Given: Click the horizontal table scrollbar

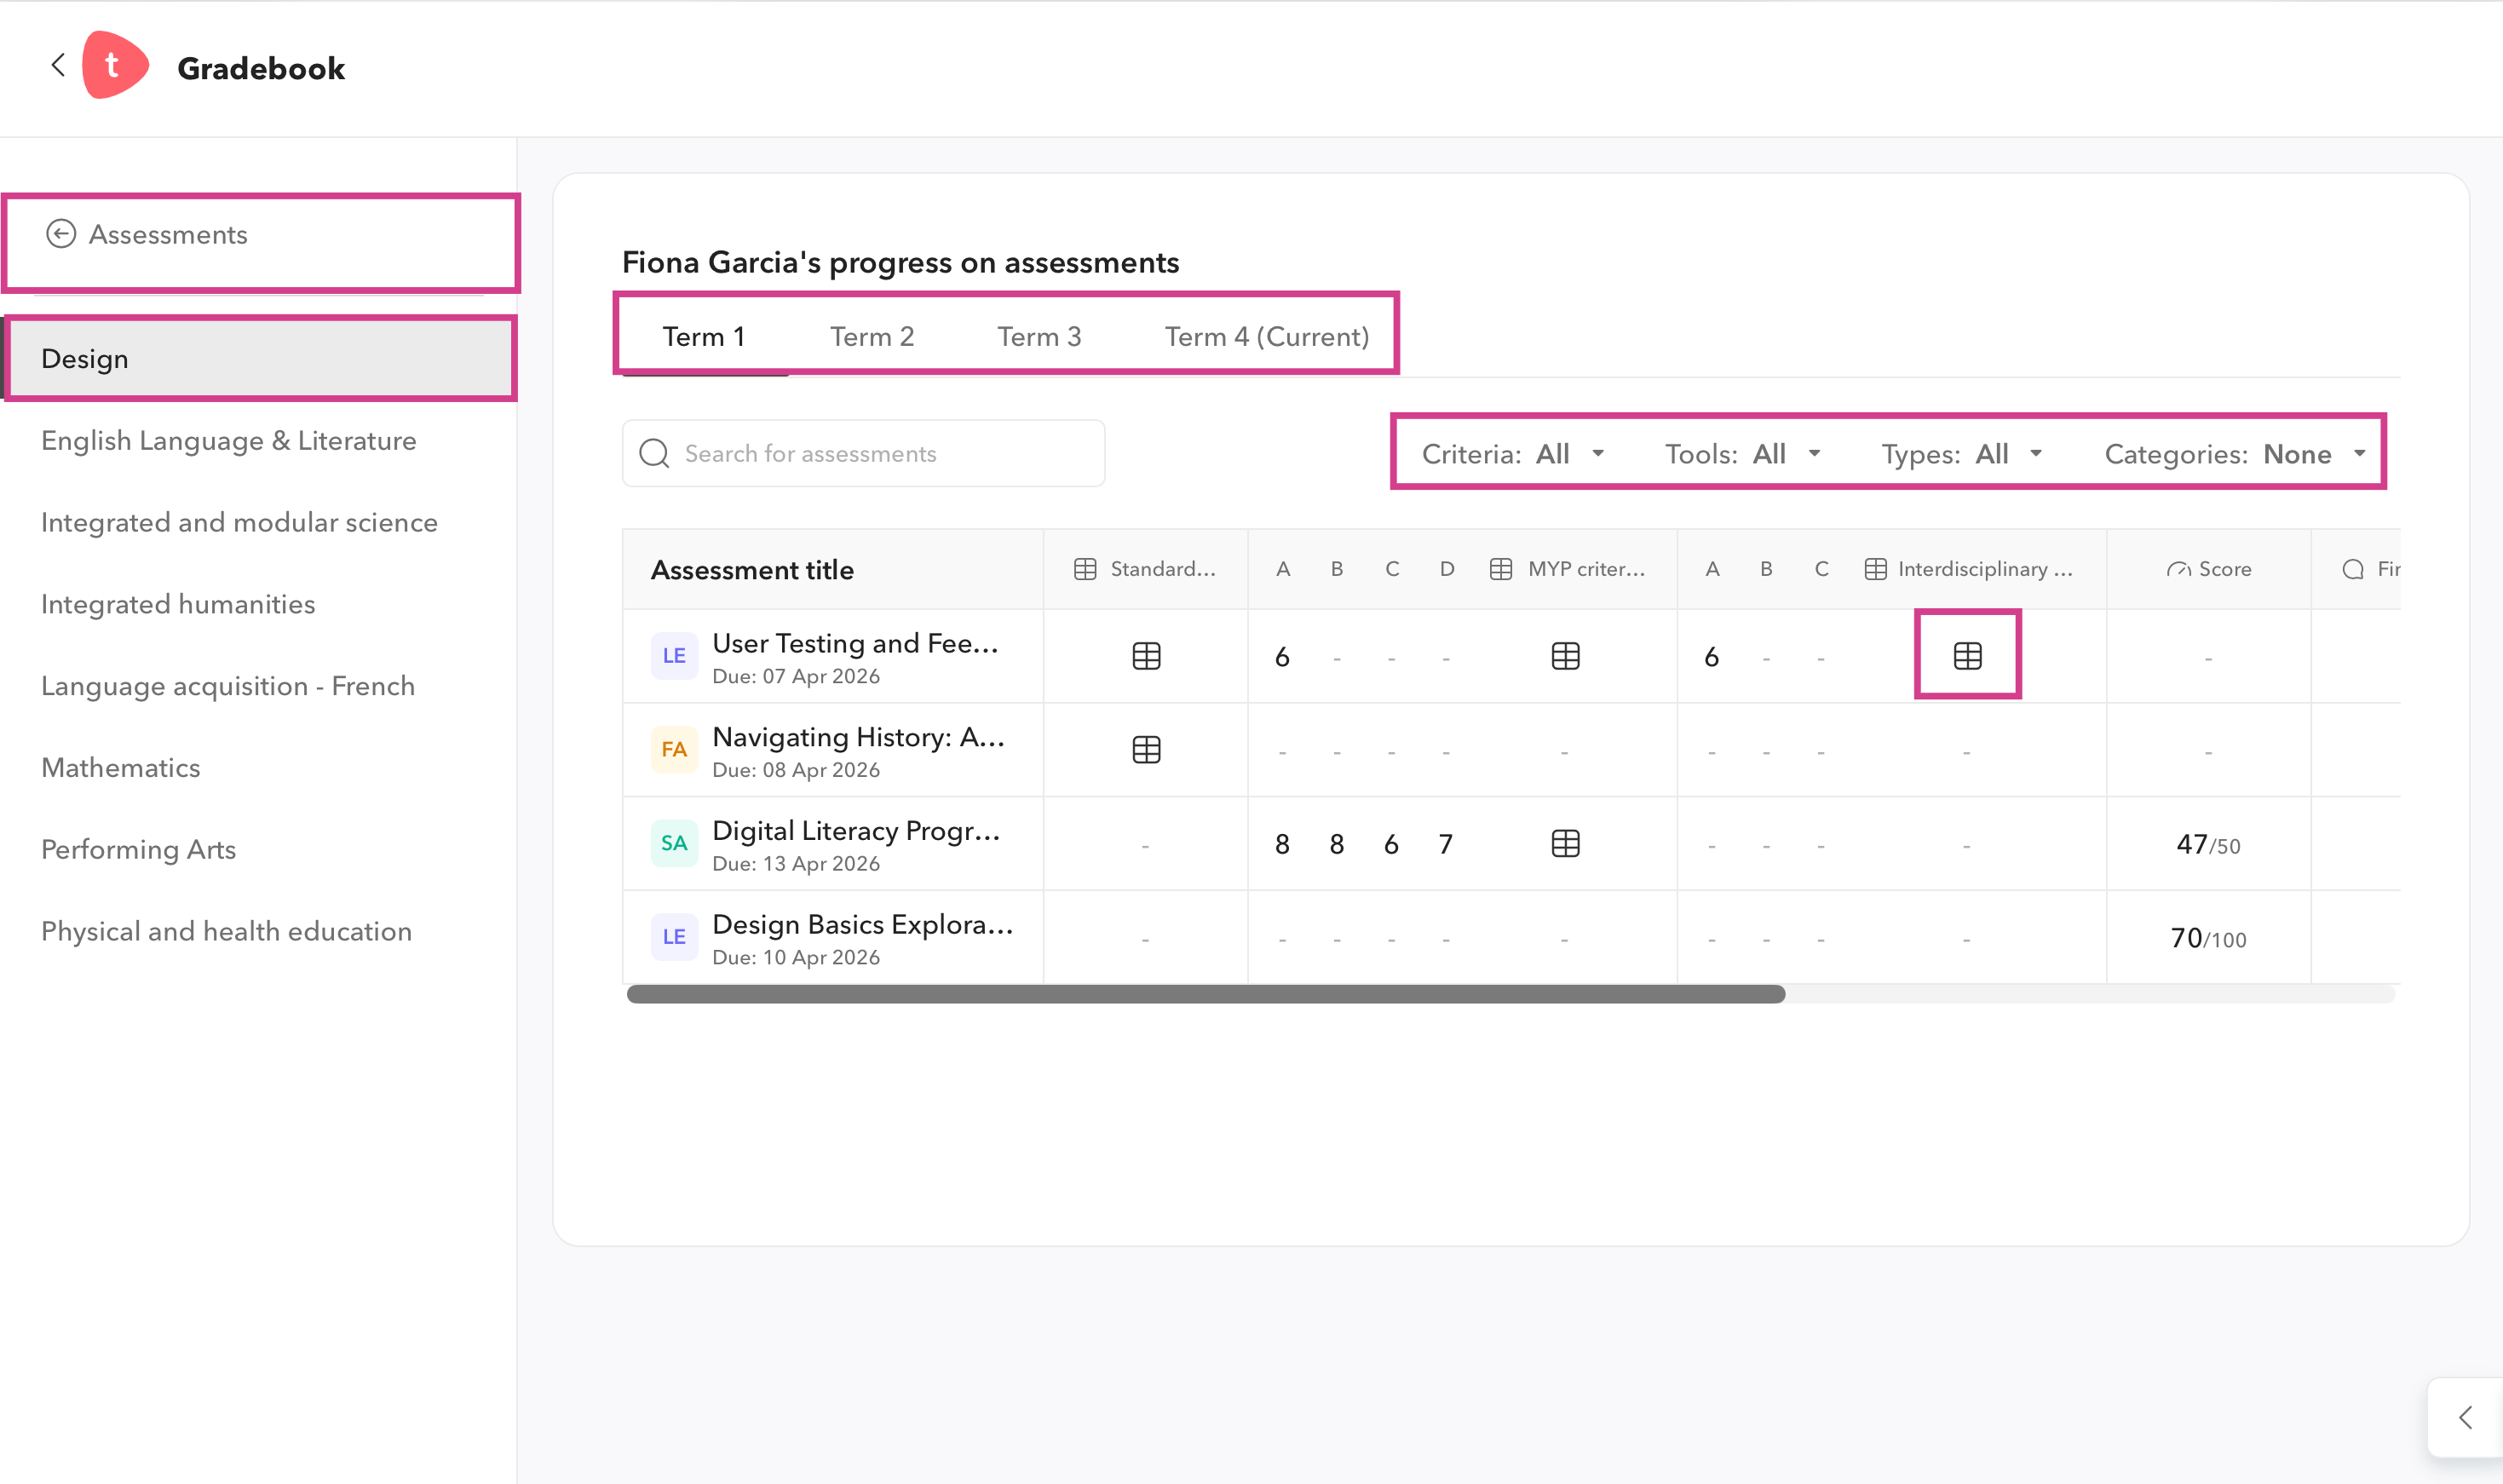Looking at the screenshot, I should 1205,994.
